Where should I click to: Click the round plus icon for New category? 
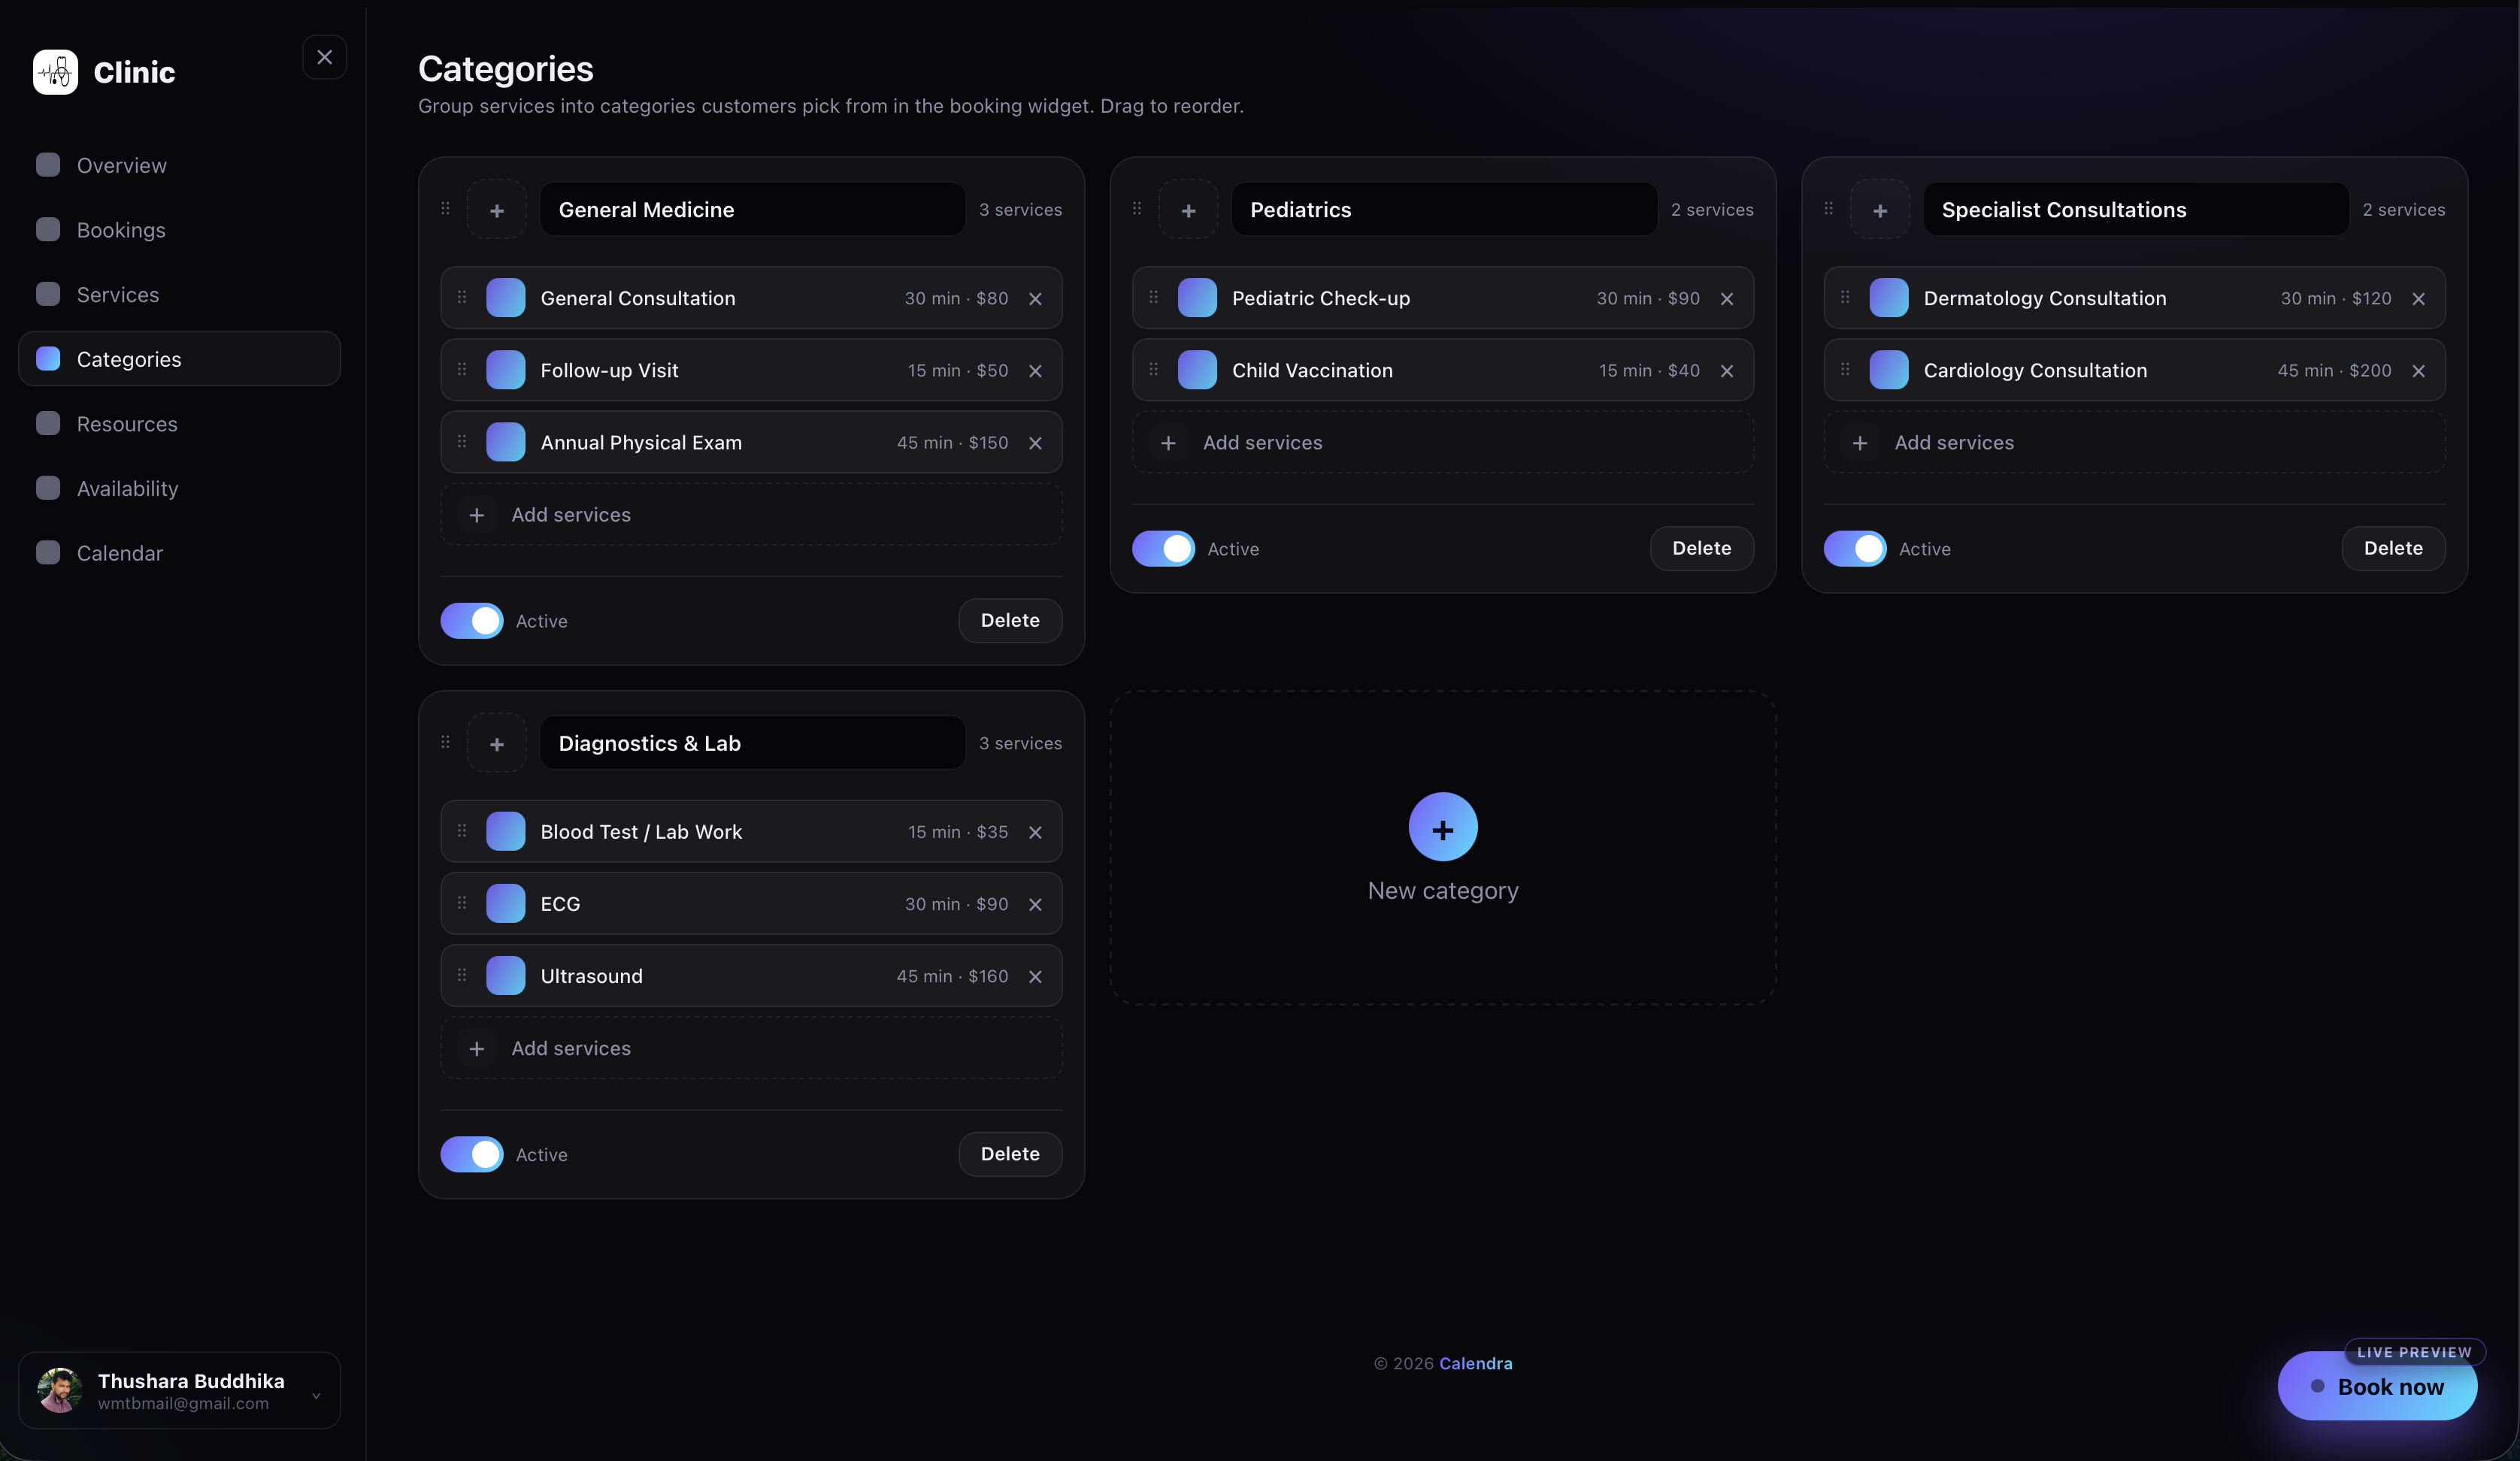[1443, 827]
